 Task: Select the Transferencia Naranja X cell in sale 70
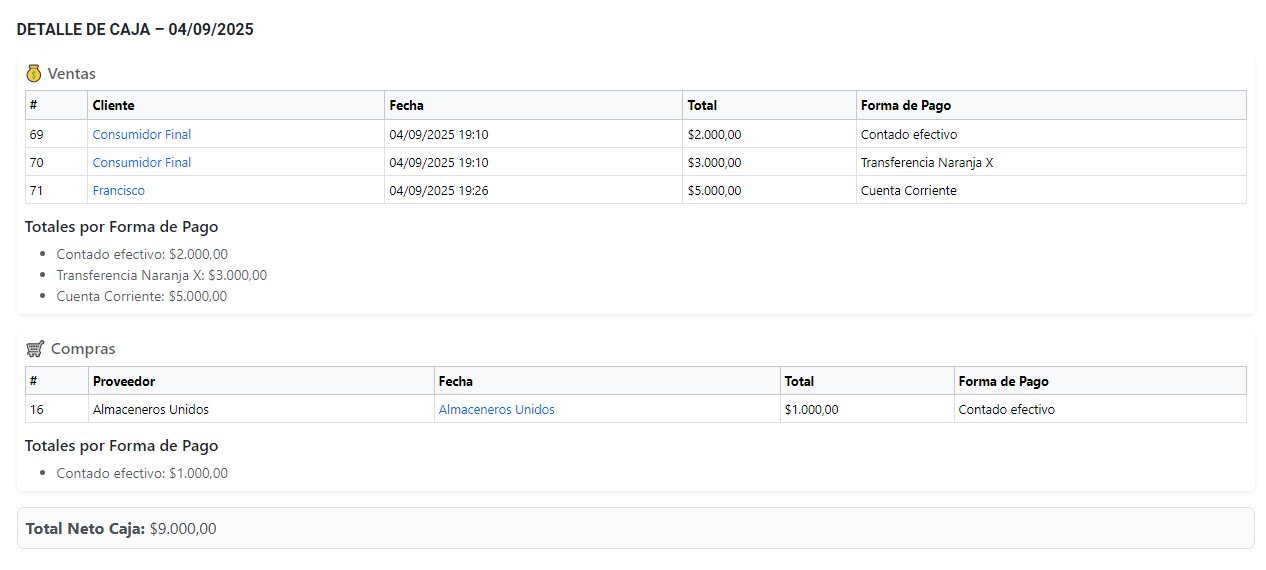pyautogui.click(x=926, y=162)
